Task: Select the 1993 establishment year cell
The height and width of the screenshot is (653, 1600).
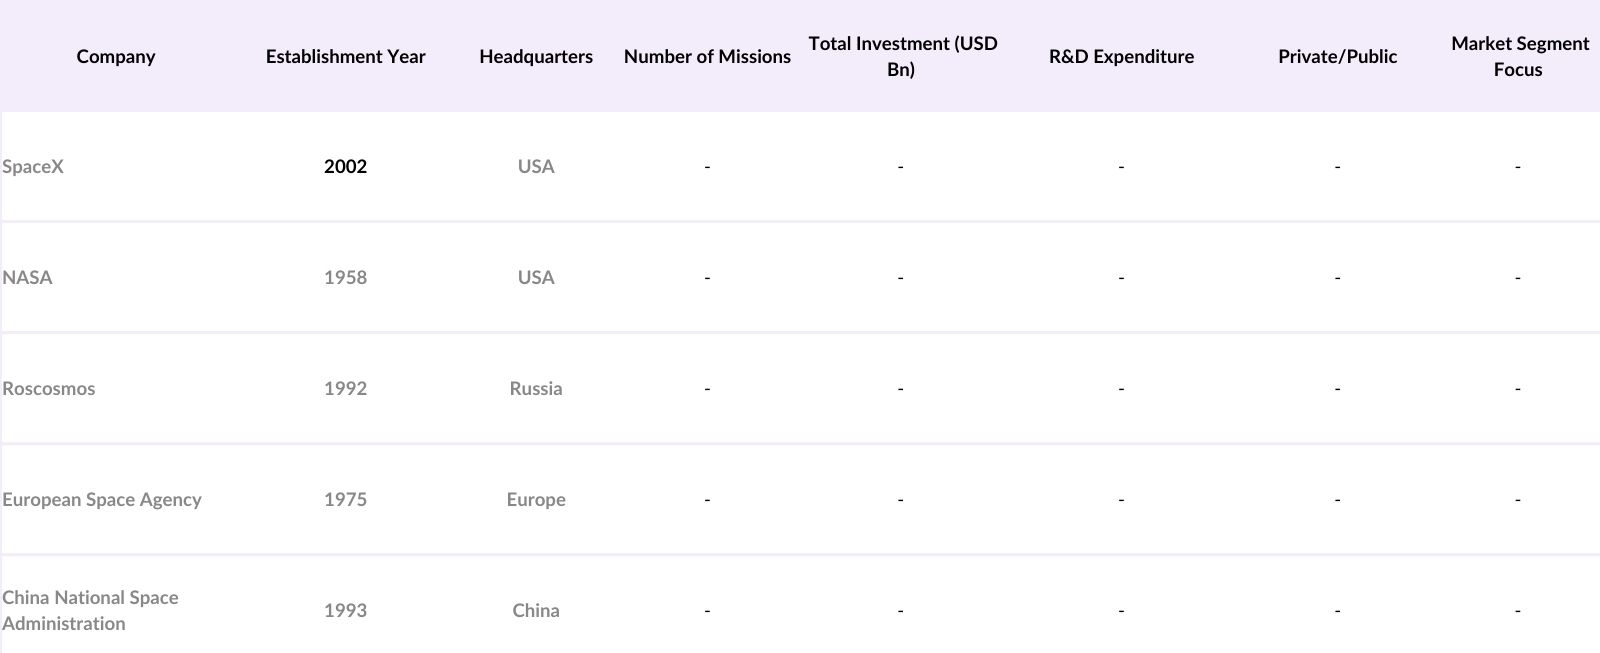Action: (345, 611)
